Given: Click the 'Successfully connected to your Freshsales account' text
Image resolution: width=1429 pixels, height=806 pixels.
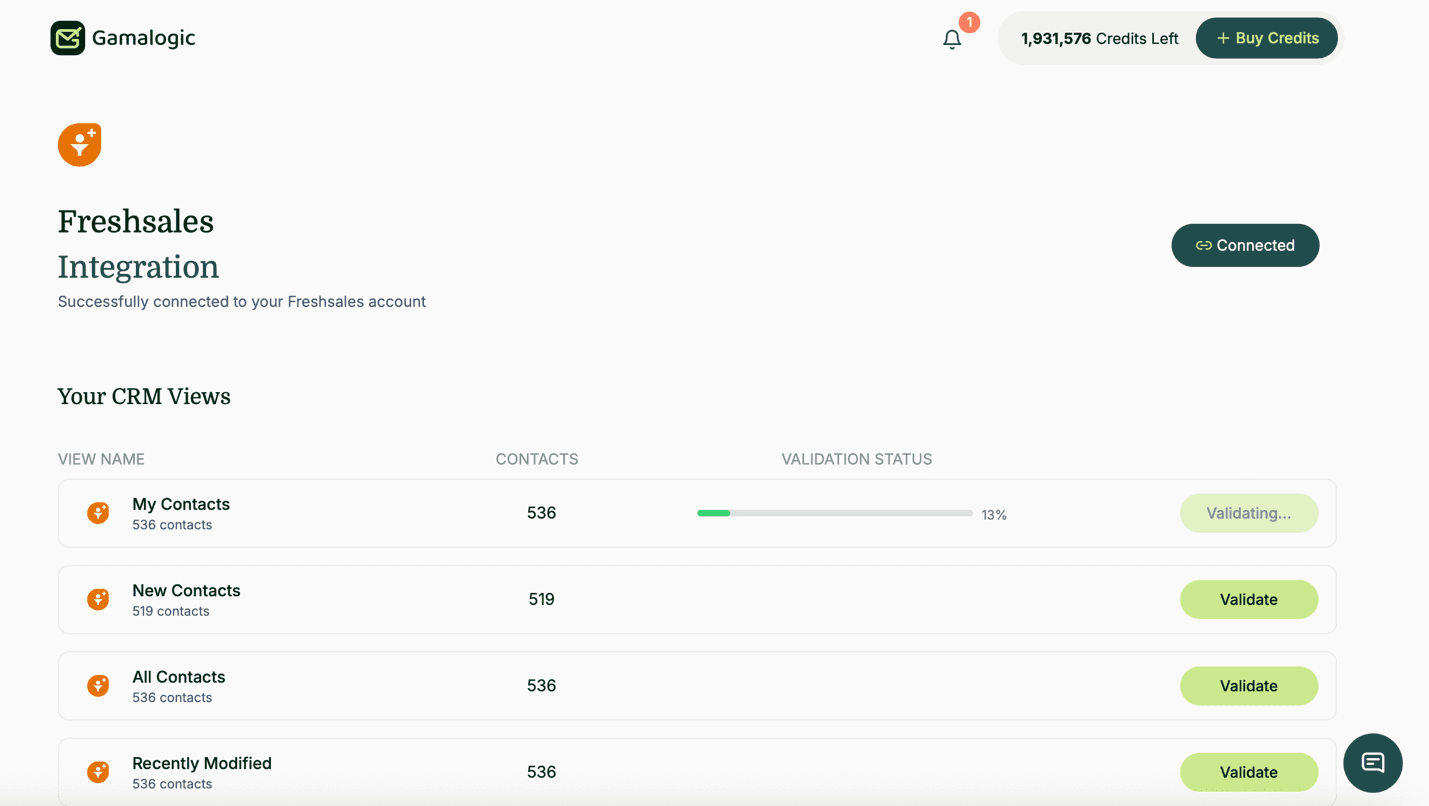Looking at the screenshot, I should (242, 301).
